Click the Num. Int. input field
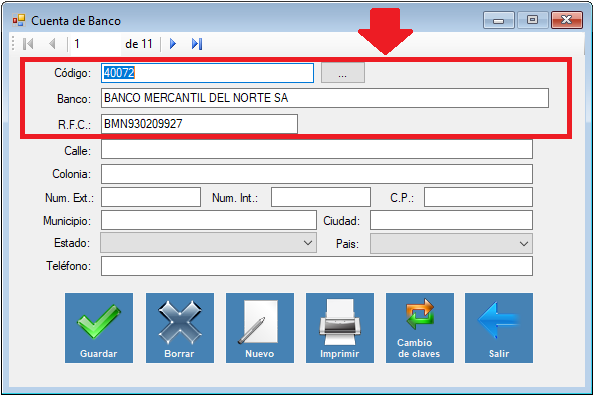595x396 pixels. point(321,197)
